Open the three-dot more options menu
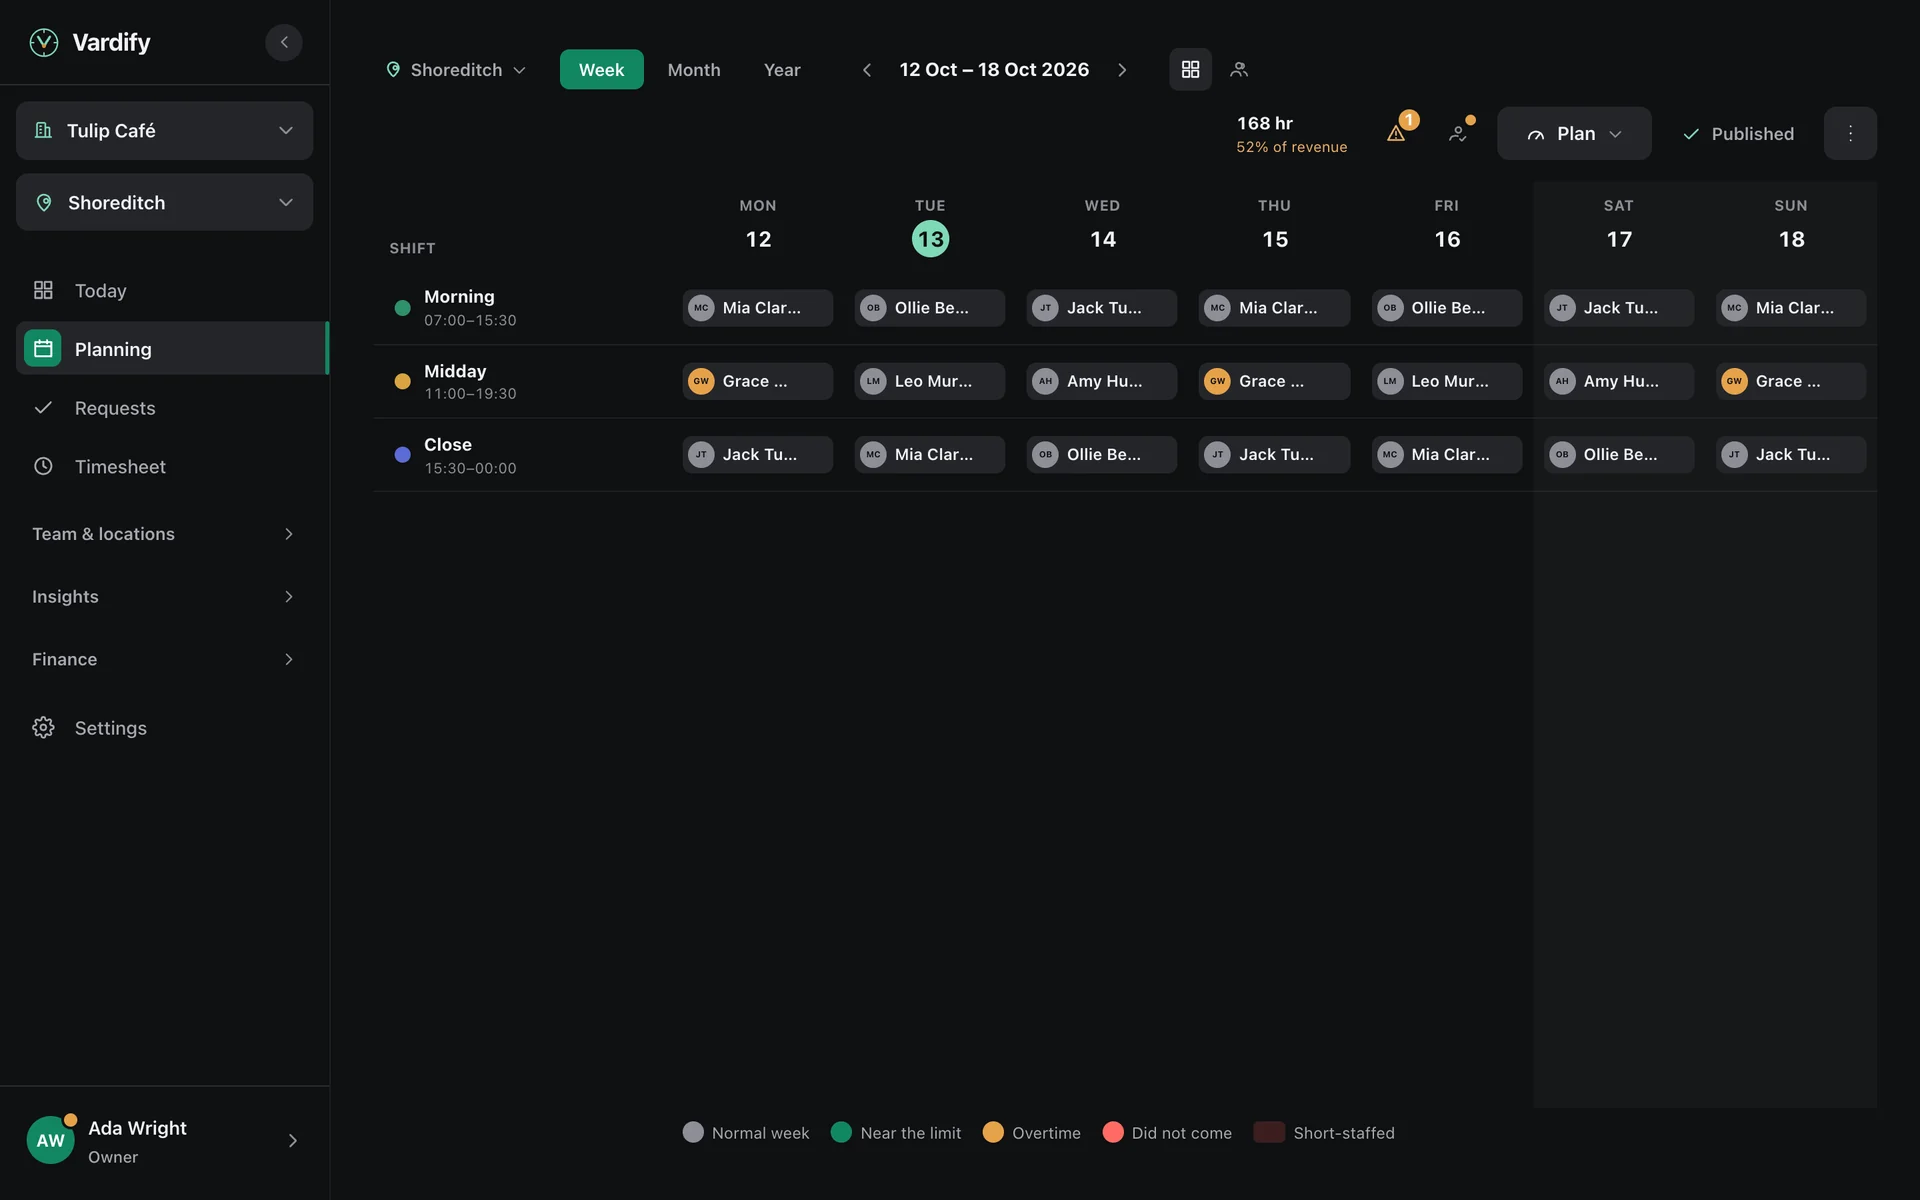 [x=1850, y=133]
